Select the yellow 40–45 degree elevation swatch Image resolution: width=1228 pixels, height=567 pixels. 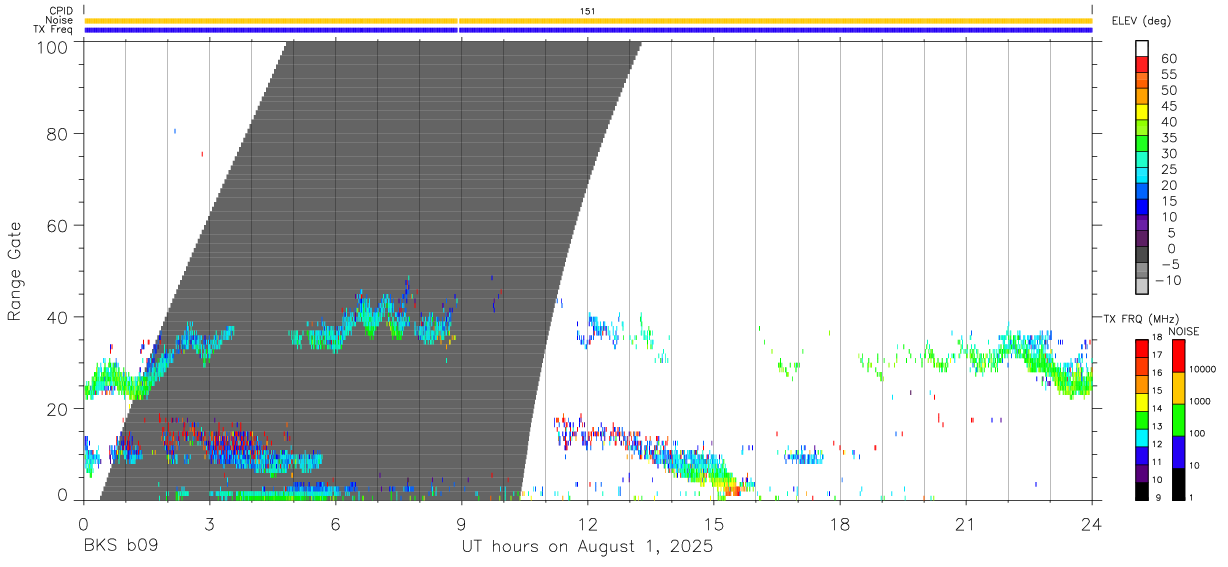click(1143, 113)
